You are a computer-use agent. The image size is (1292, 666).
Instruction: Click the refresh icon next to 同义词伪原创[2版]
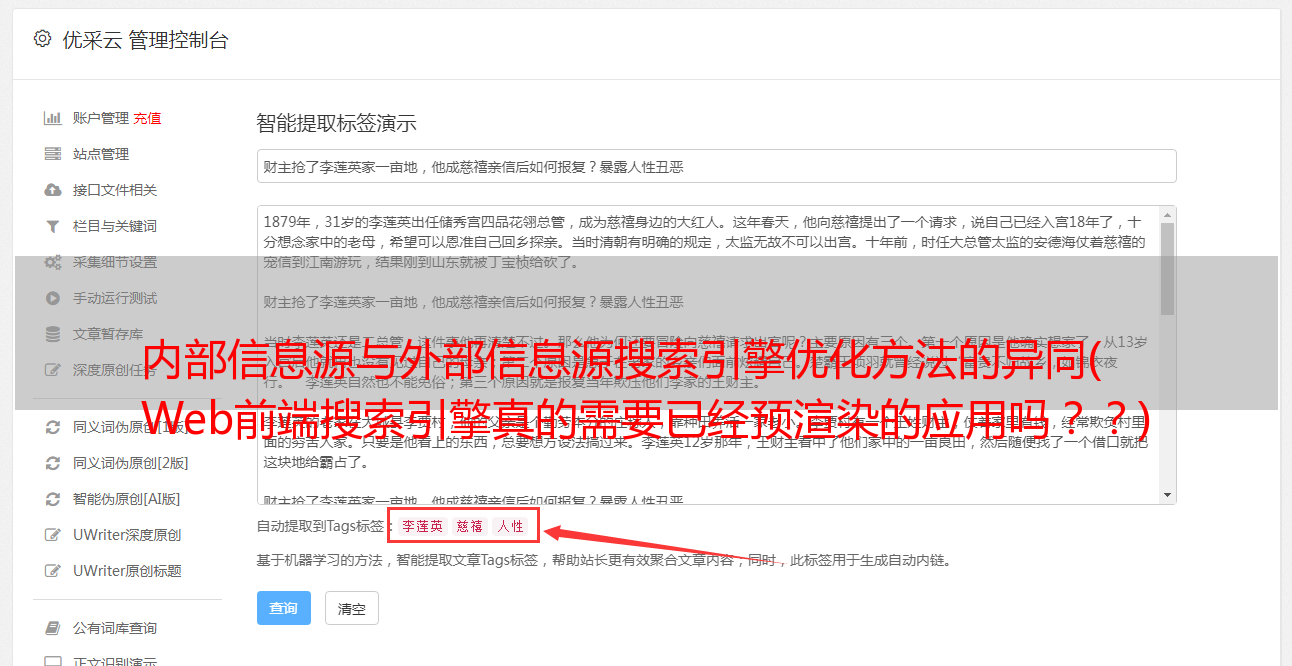[x=53, y=463]
